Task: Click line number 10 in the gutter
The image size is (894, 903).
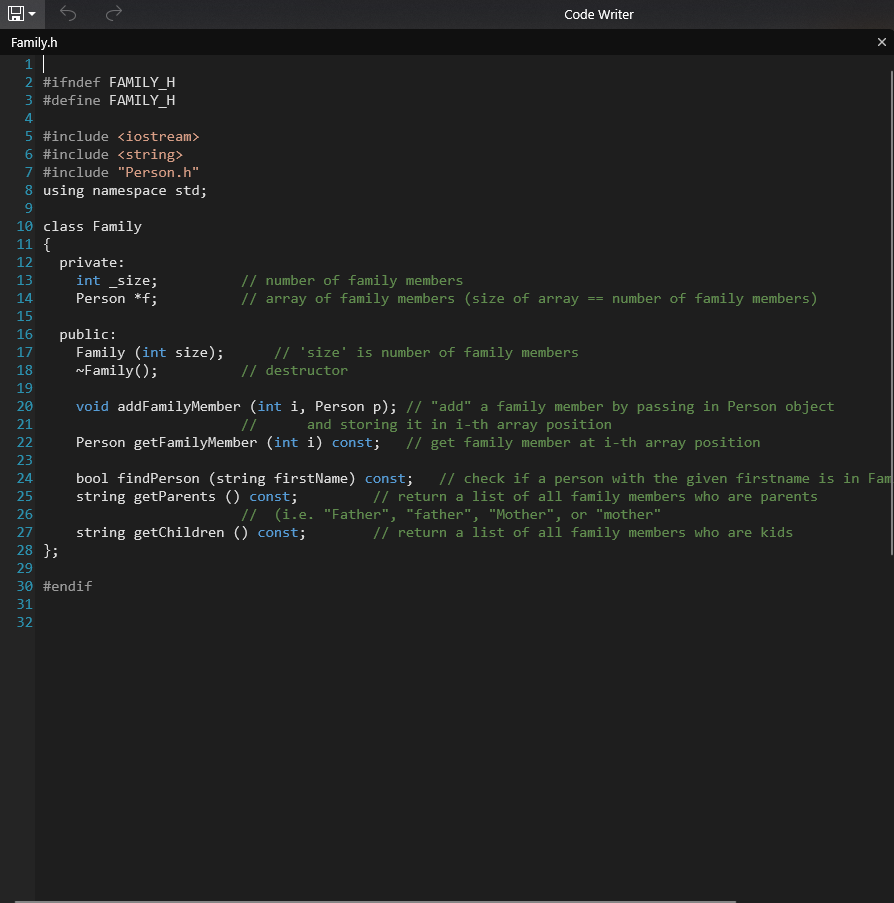Action: pos(25,226)
